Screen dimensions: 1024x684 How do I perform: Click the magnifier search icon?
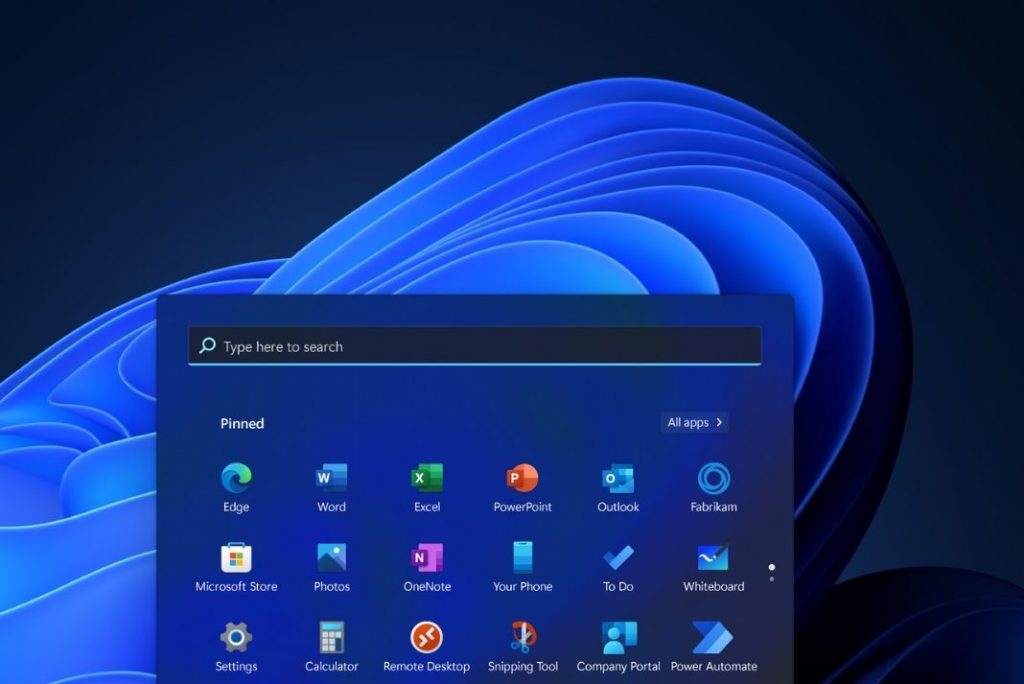(208, 346)
